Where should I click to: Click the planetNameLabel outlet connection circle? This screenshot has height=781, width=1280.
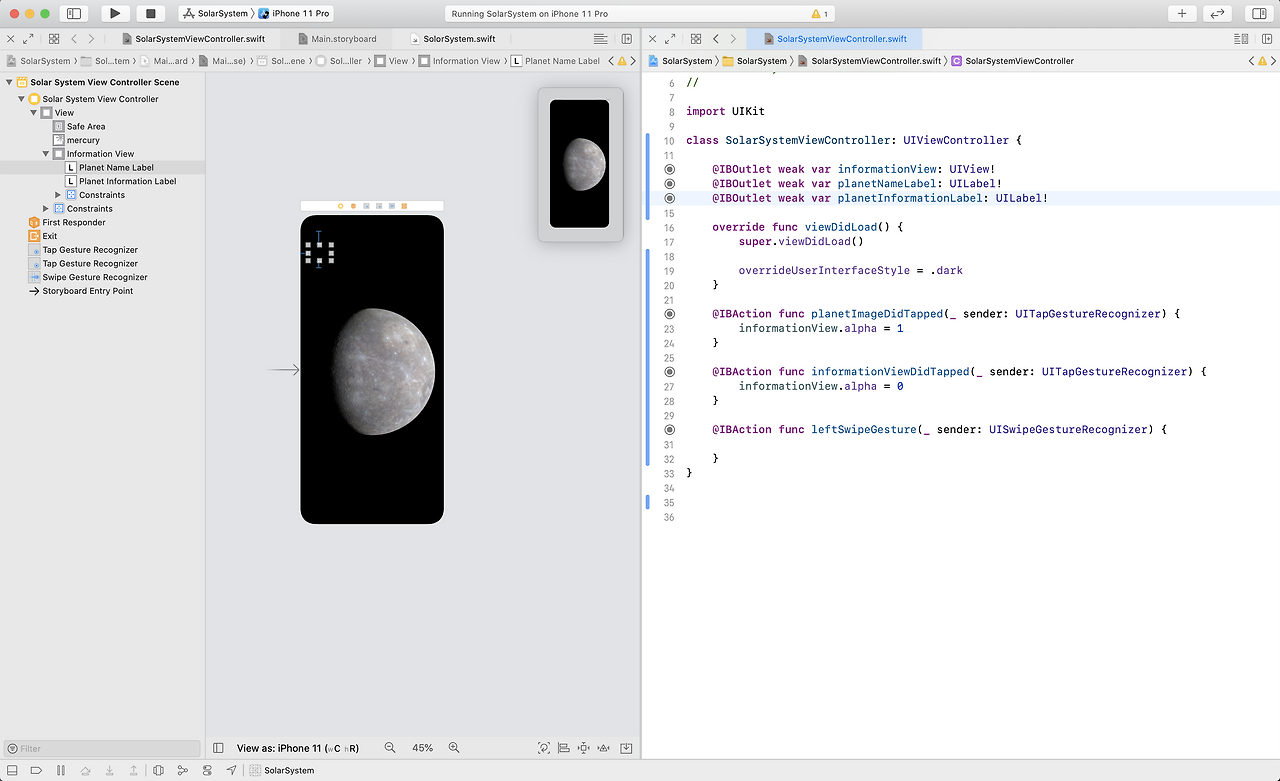(670, 184)
